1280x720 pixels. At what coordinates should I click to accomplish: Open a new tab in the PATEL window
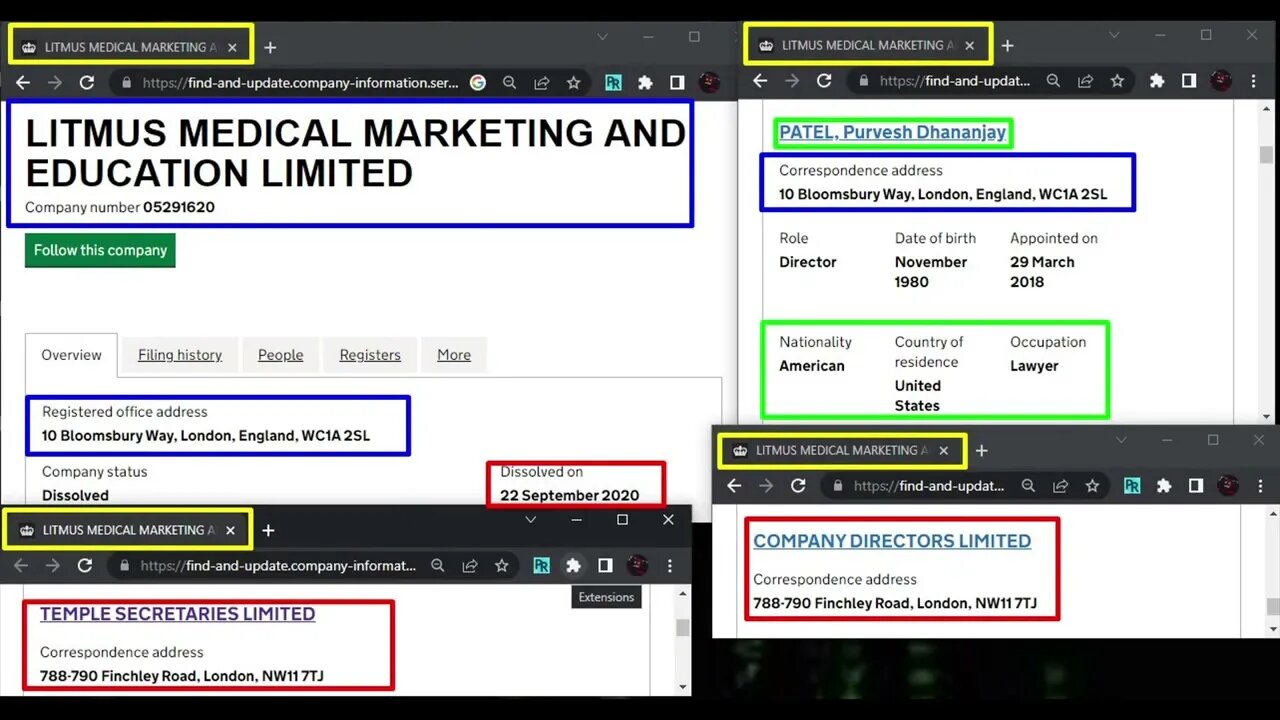(x=1007, y=45)
